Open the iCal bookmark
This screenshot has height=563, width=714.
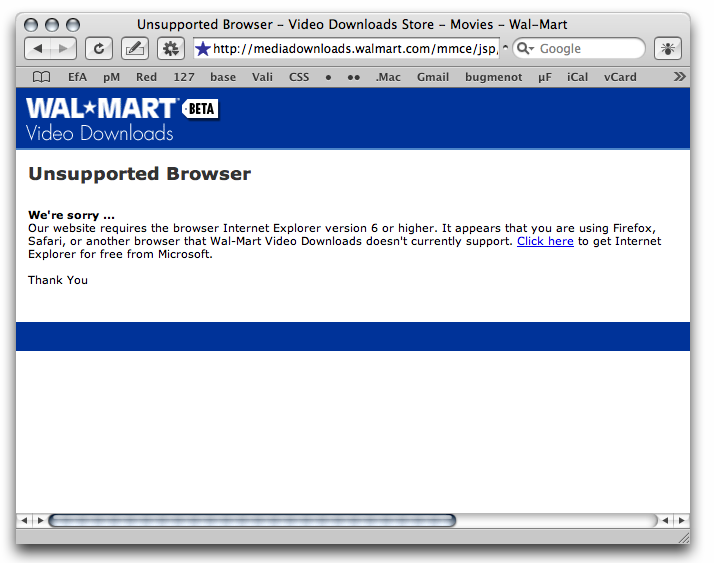tap(577, 77)
